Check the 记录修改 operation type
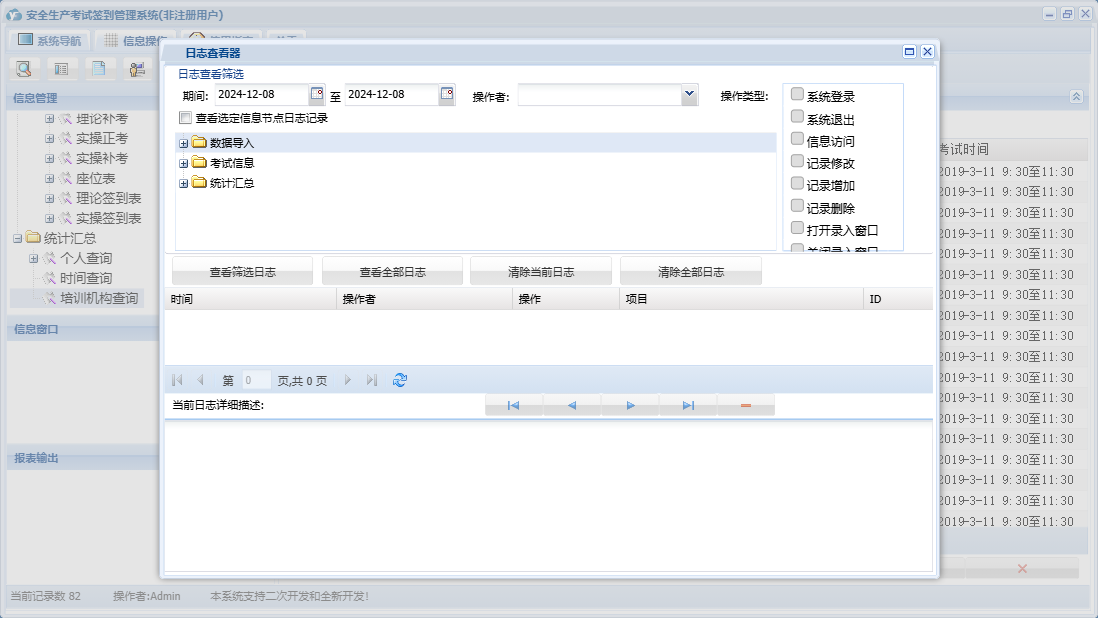Viewport: 1098px width, 618px height. point(797,161)
